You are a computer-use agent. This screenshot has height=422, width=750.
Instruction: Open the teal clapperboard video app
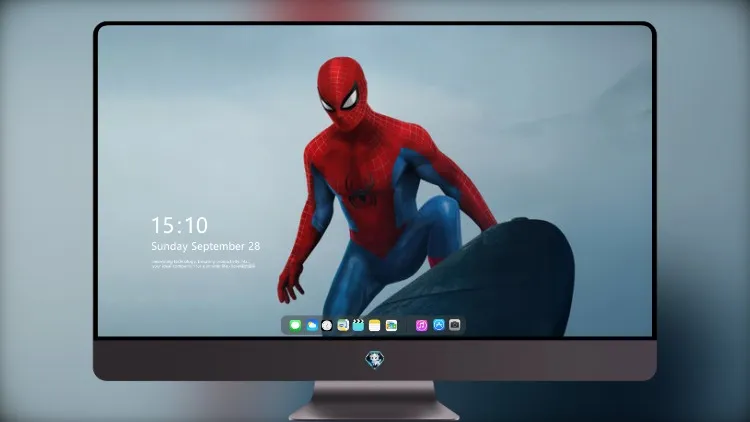coord(358,325)
